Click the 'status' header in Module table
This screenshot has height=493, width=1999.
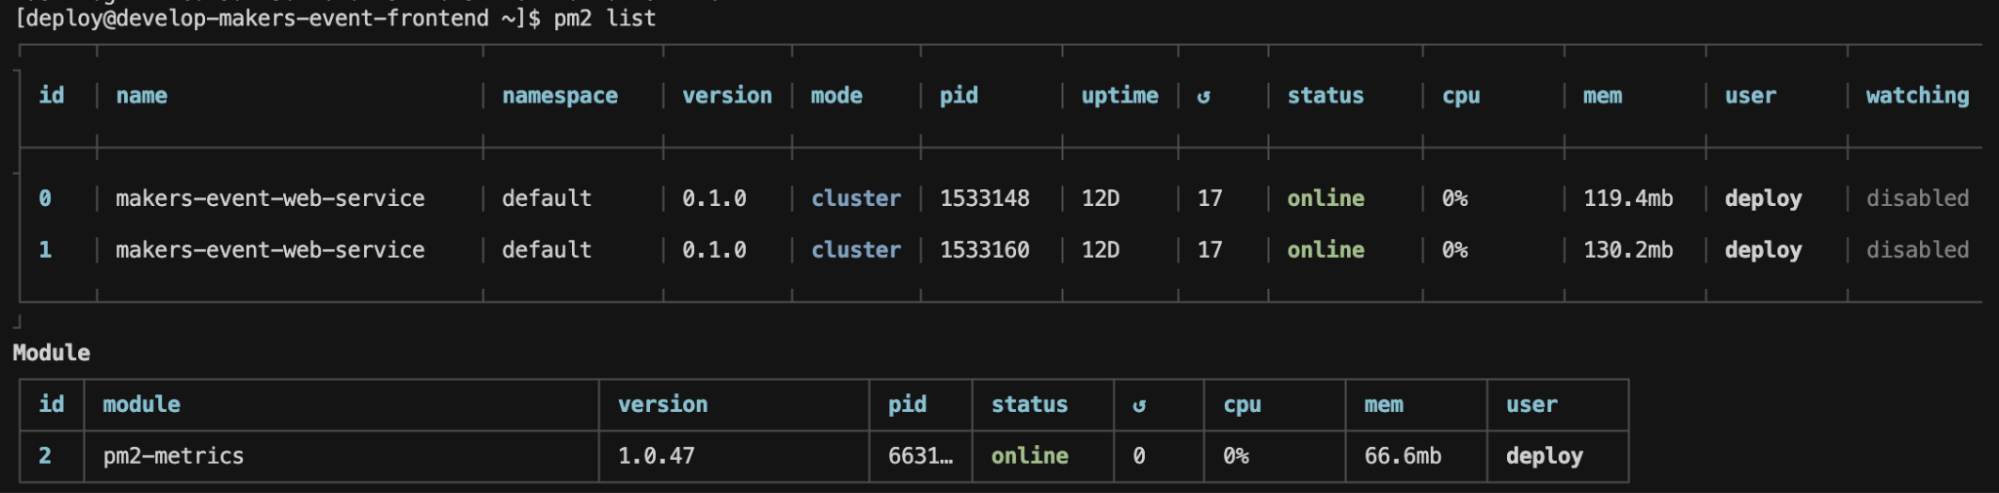click(x=1029, y=405)
